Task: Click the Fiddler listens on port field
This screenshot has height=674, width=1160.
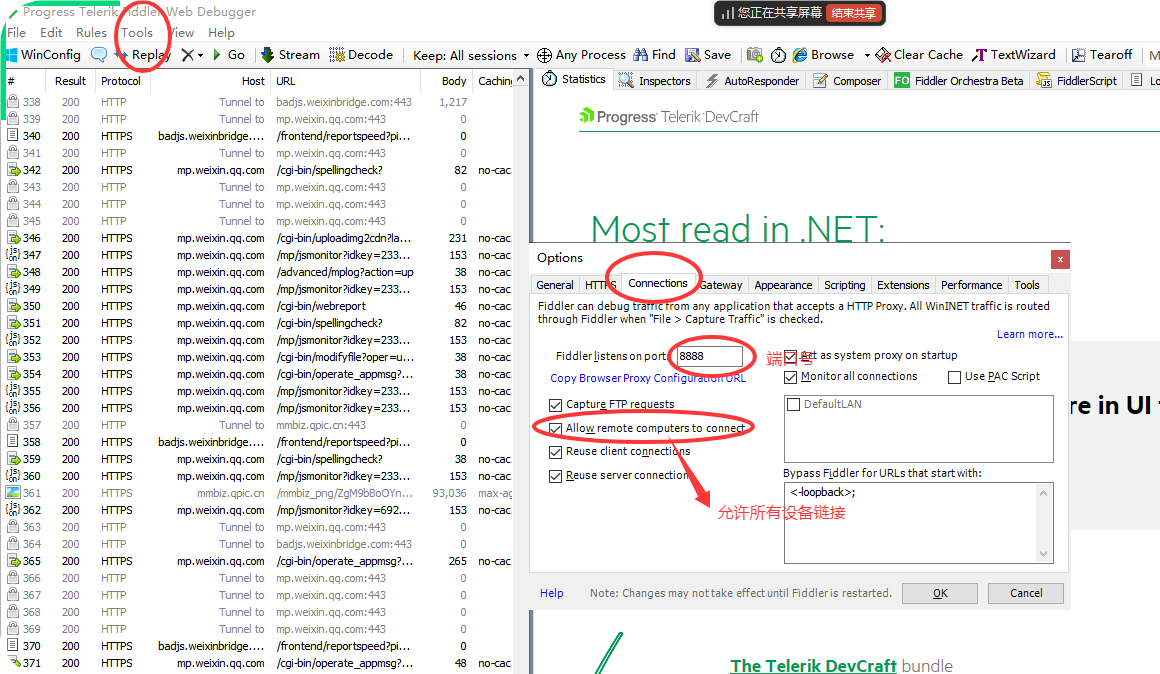Action: point(709,356)
